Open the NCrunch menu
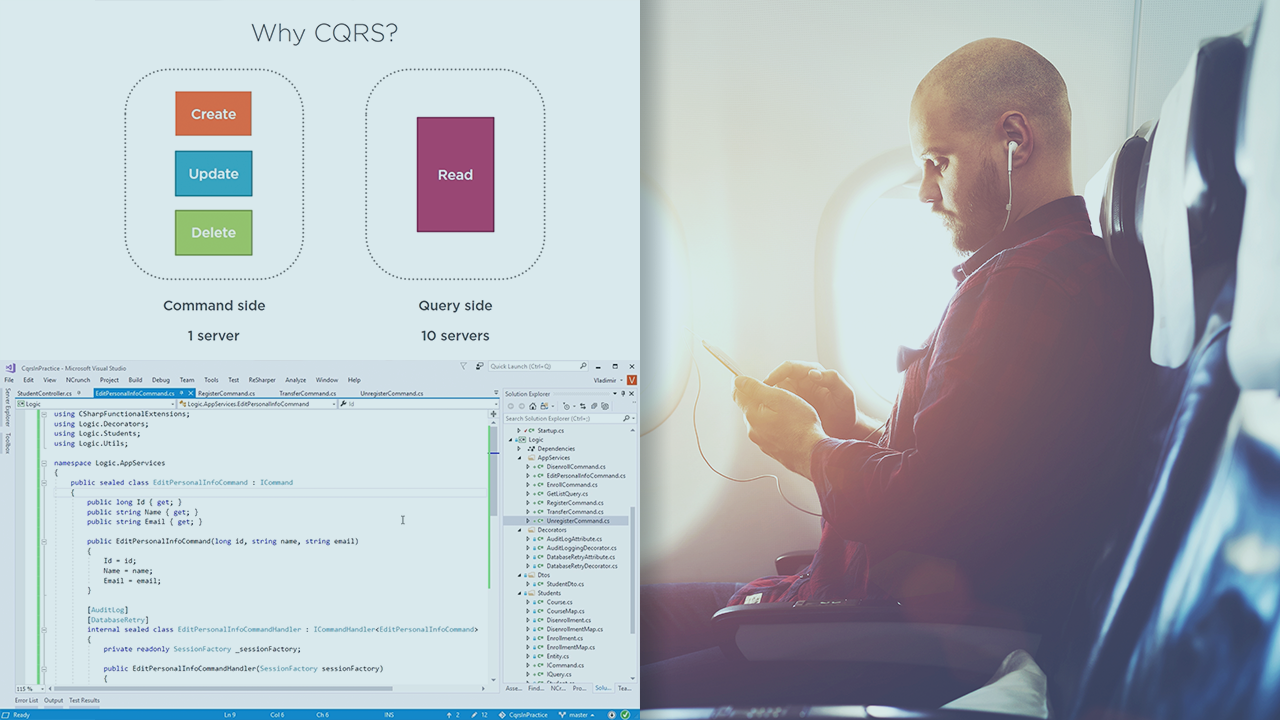The height and width of the screenshot is (720, 1280). coord(78,380)
